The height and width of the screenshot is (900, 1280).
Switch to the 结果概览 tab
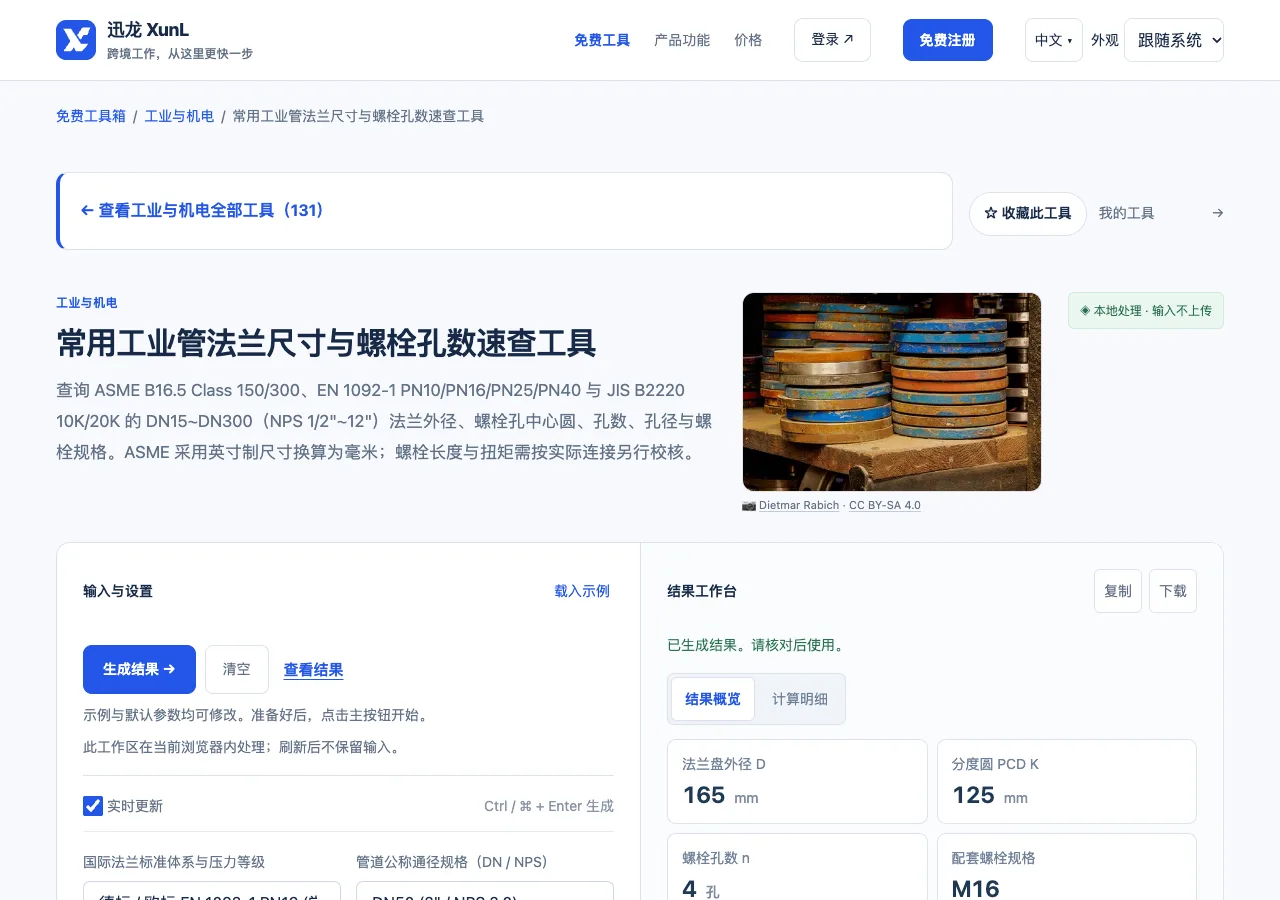click(x=713, y=699)
